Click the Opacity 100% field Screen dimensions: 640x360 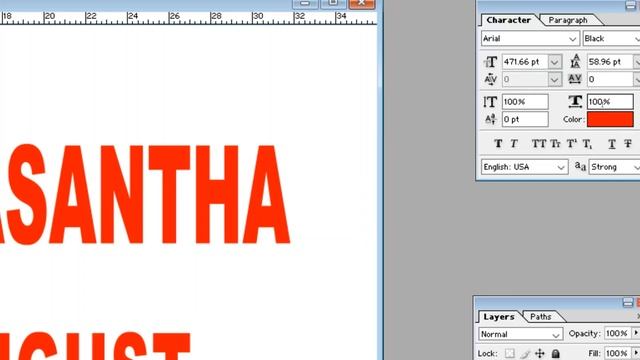[617, 333]
